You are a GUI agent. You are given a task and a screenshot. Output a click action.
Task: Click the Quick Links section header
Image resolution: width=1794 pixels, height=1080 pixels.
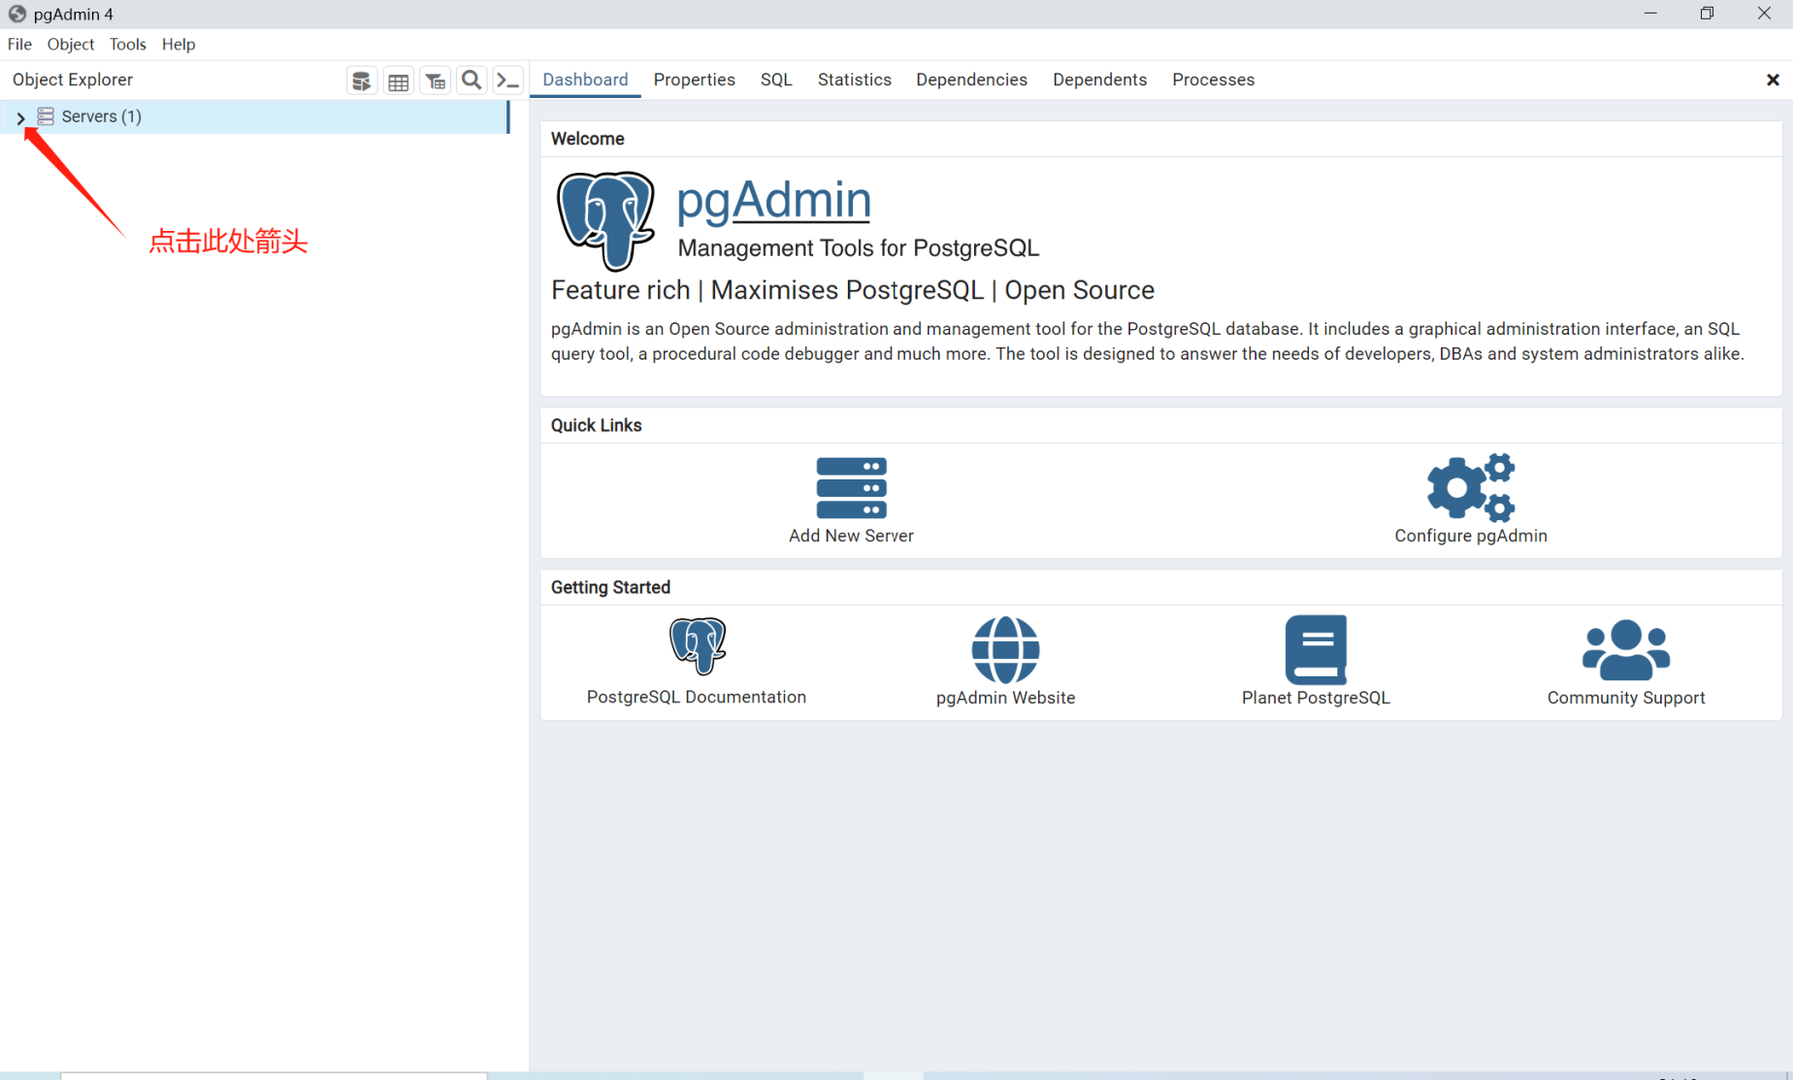(x=596, y=426)
